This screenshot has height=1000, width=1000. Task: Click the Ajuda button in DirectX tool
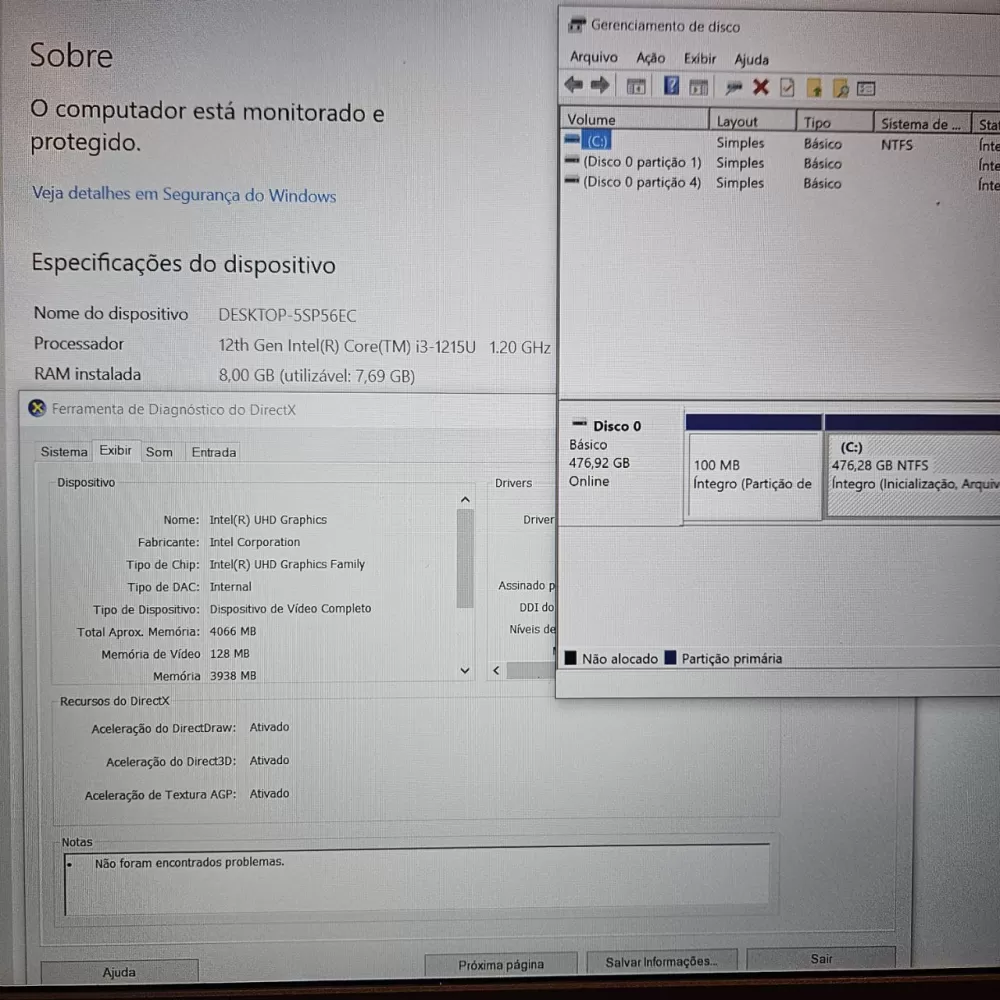pyautogui.click(x=119, y=972)
